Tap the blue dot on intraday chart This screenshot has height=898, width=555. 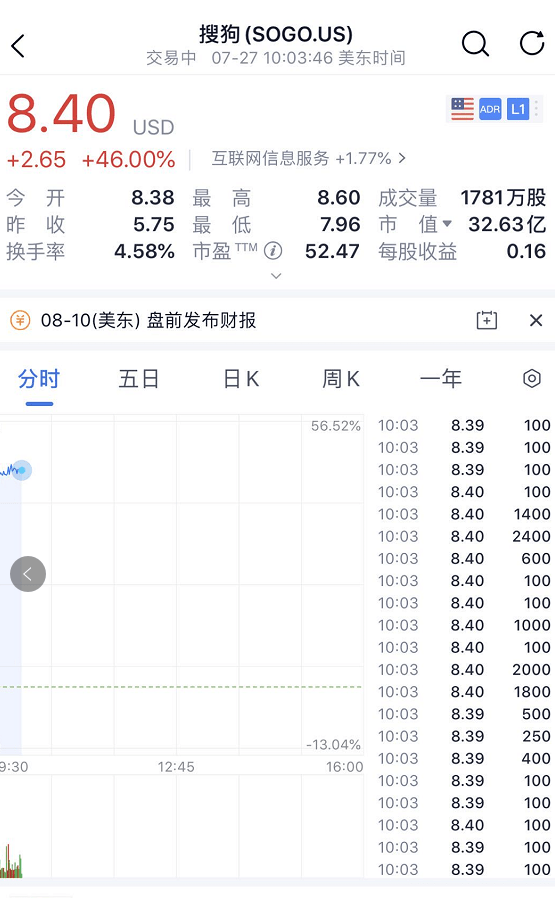[x=22, y=470]
